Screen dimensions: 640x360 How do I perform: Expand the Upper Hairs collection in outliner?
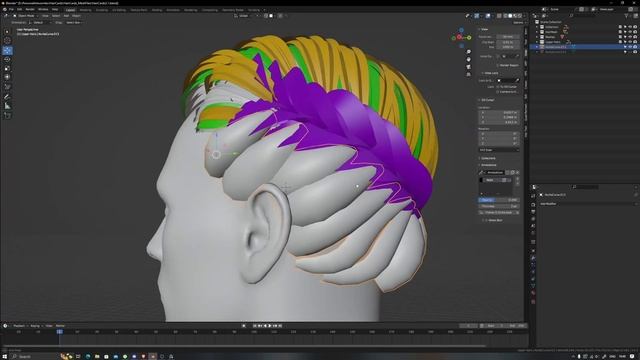pyautogui.click(x=537, y=42)
